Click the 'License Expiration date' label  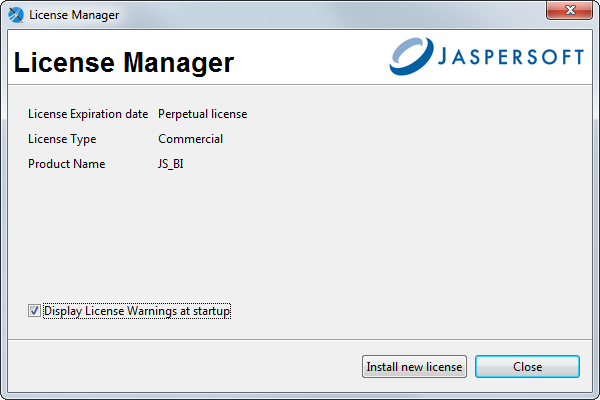tap(88, 114)
